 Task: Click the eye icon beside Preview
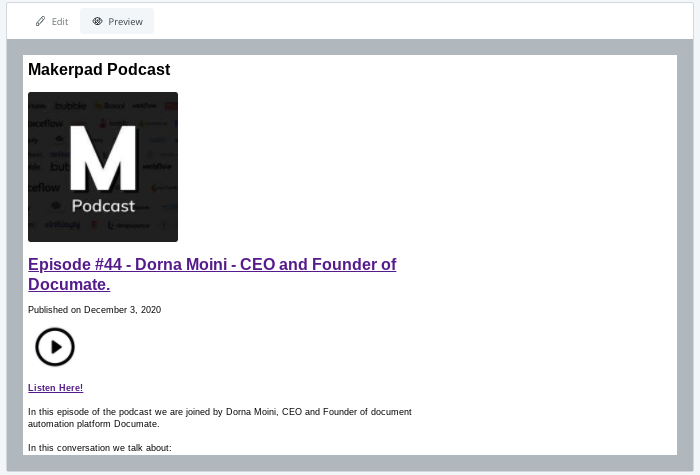click(x=97, y=21)
